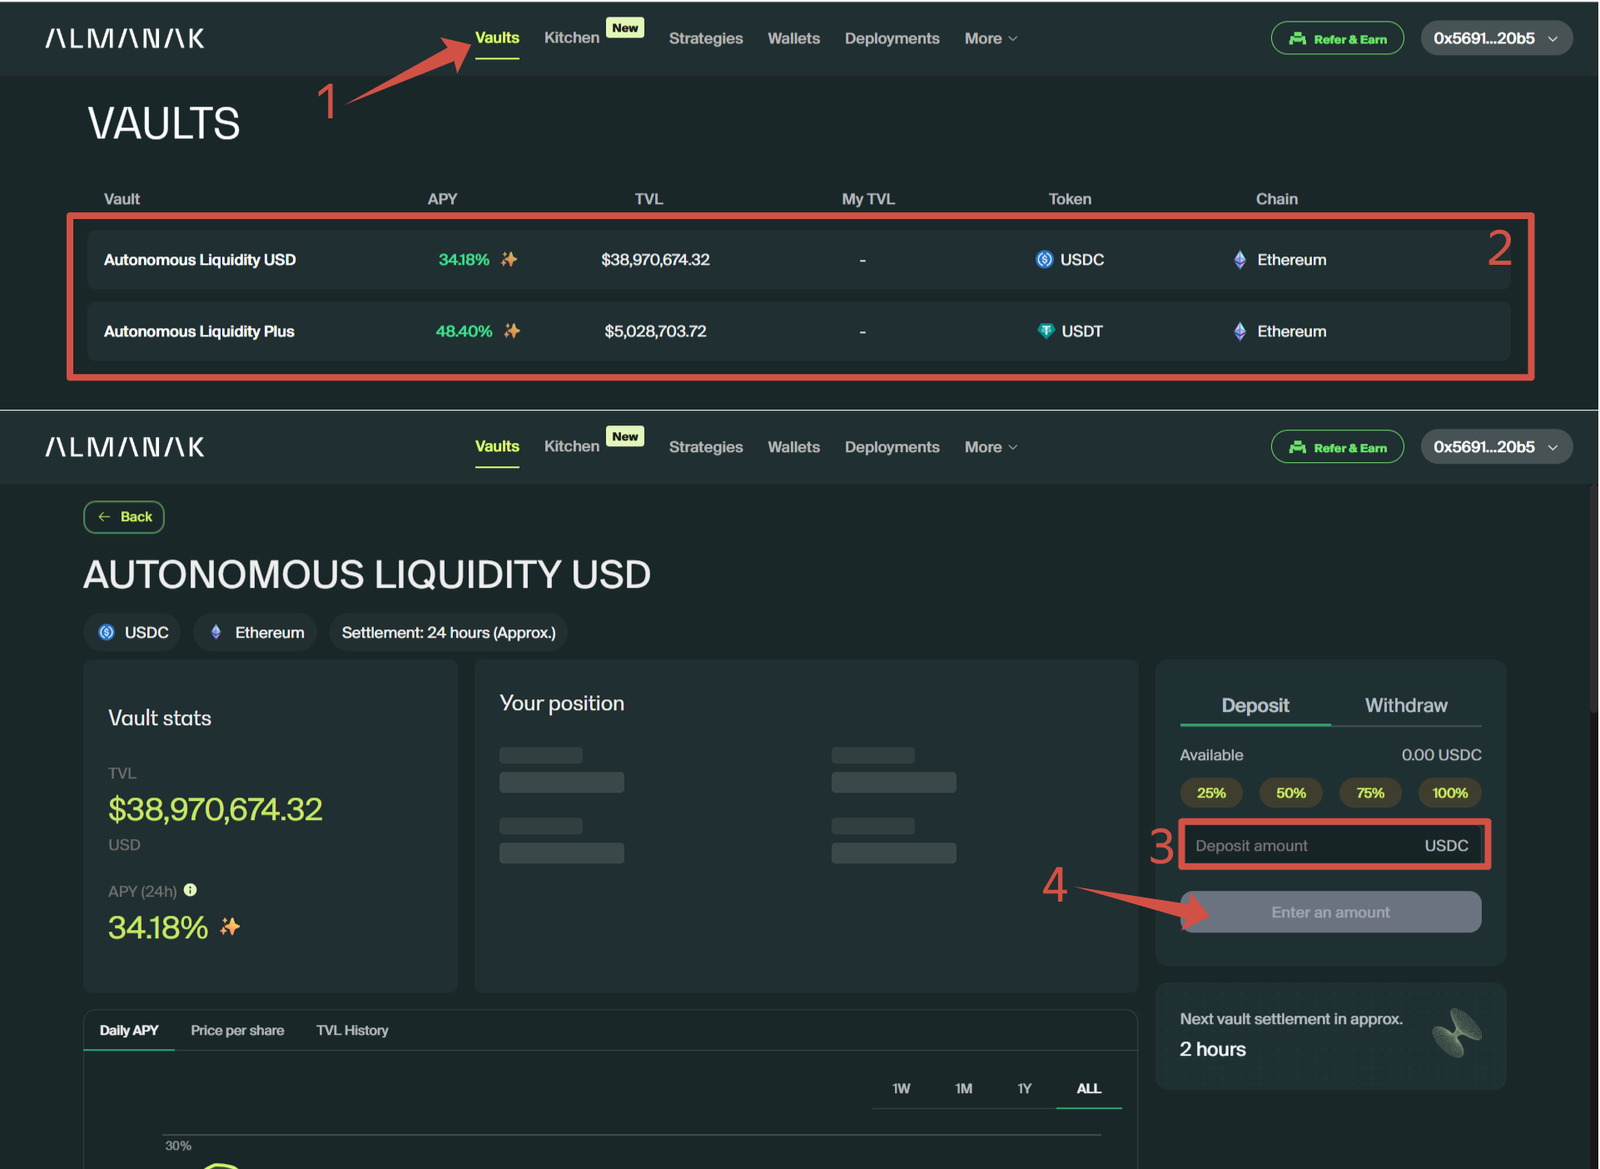
Task: Click the swirl icon in vault settlement card
Action: [x=1456, y=1033]
